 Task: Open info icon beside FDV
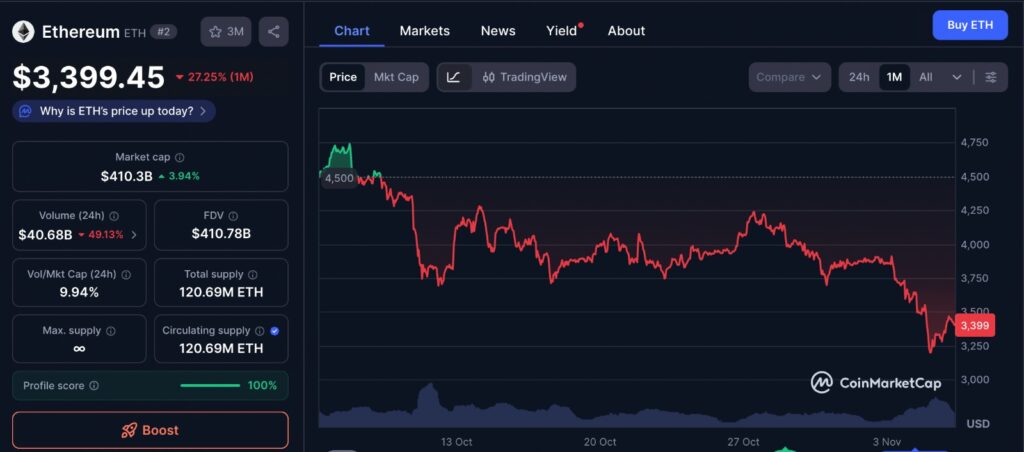233,216
